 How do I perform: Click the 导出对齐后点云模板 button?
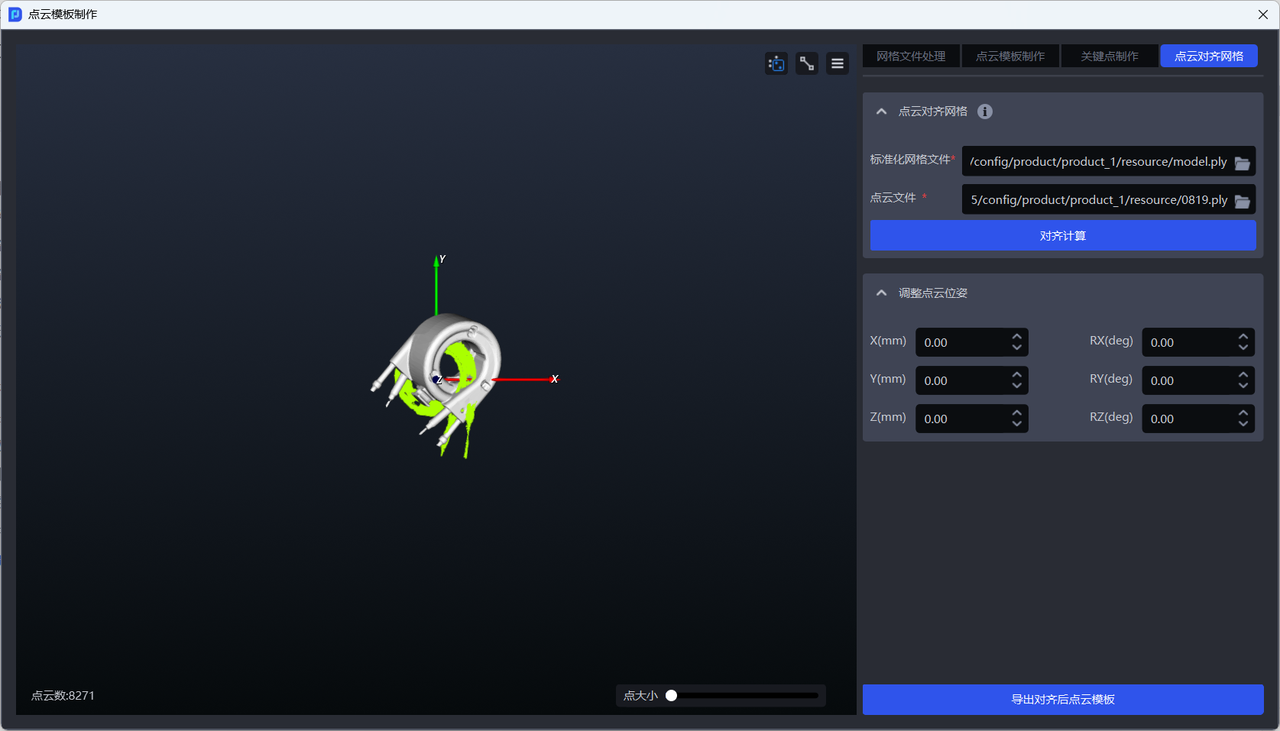pyautogui.click(x=1062, y=699)
